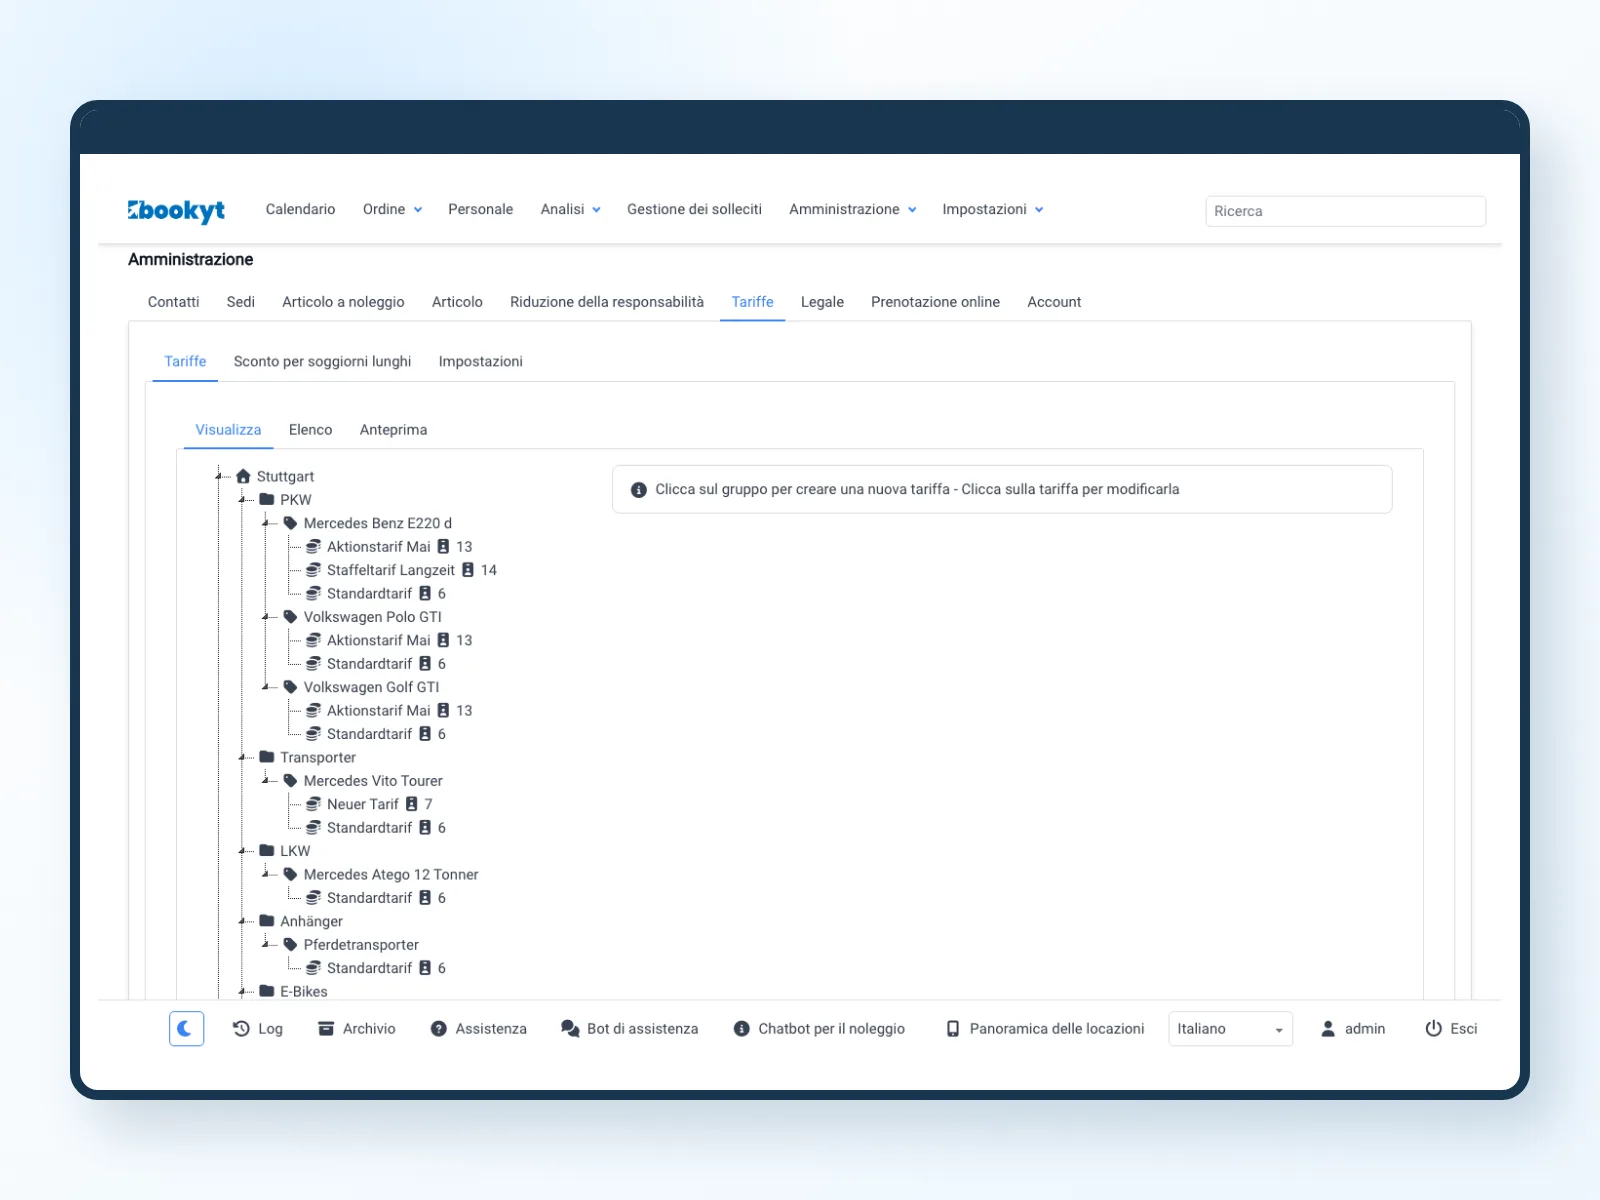Open the Italiano language dropdown
The width and height of the screenshot is (1600, 1200).
click(x=1230, y=1029)
